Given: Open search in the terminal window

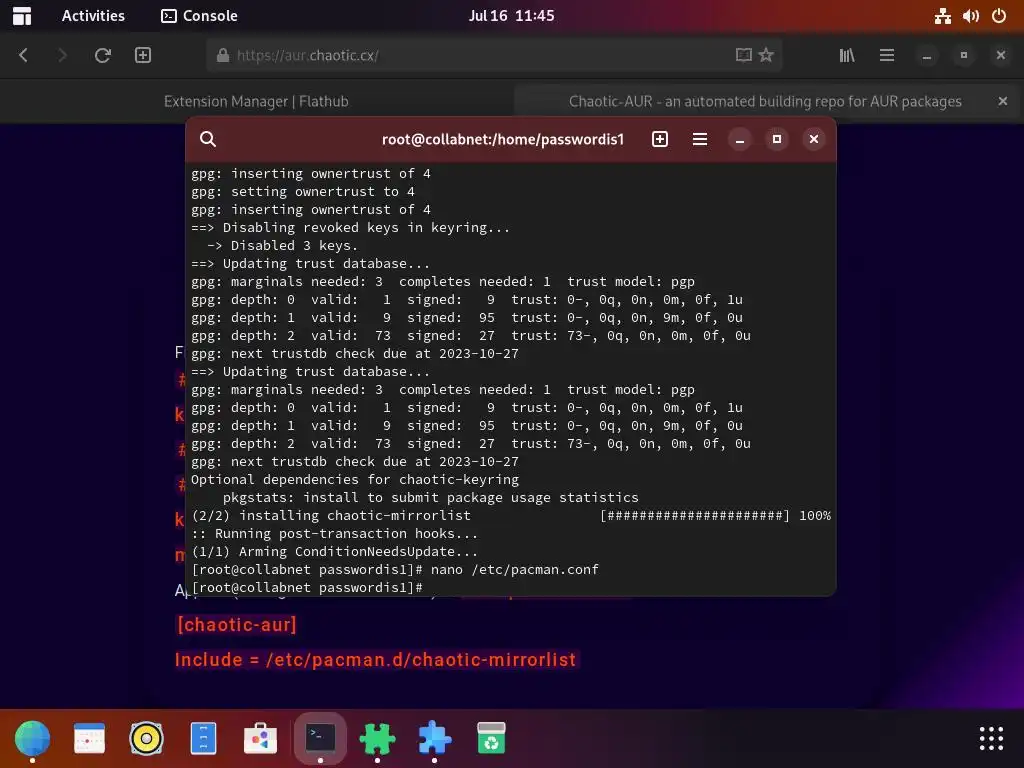Looking at the screenshot, I should [208, 139].
